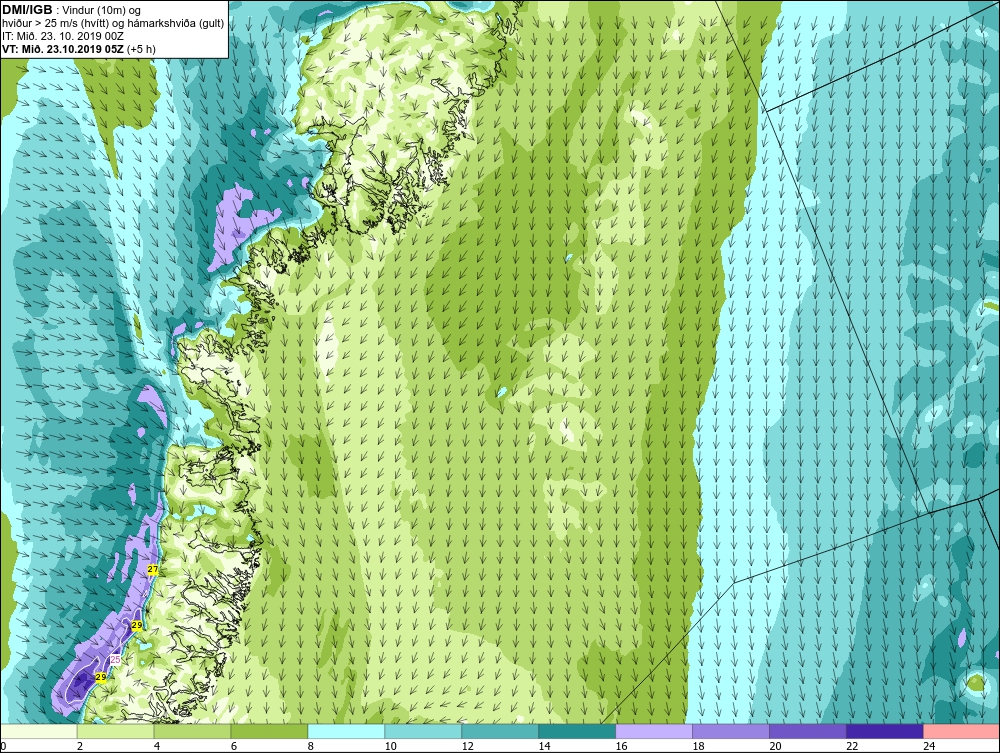Click the light yellow-green 2–4 legend swatch

coord(115,731)
